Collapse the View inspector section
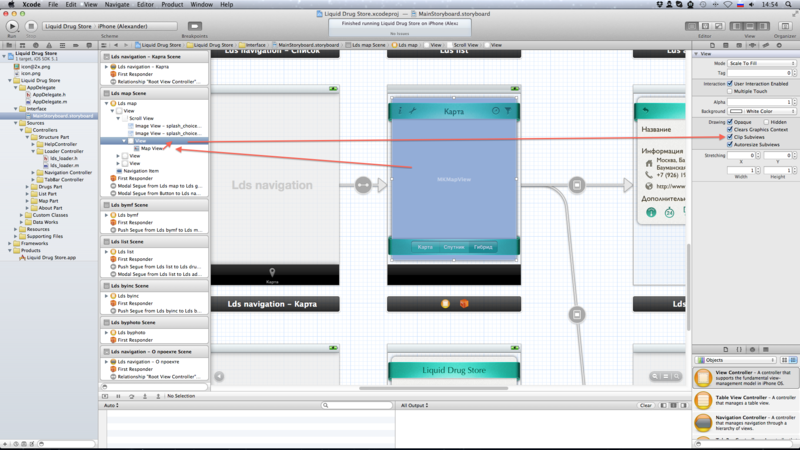The height and width of the screenshot is (450, 800). coord(696,54)
